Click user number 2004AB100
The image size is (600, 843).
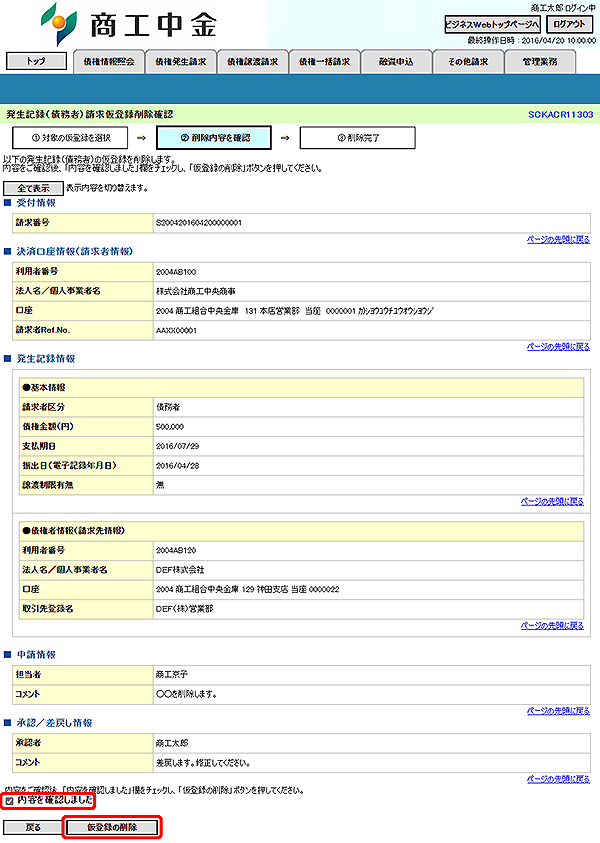click(176, 272)
